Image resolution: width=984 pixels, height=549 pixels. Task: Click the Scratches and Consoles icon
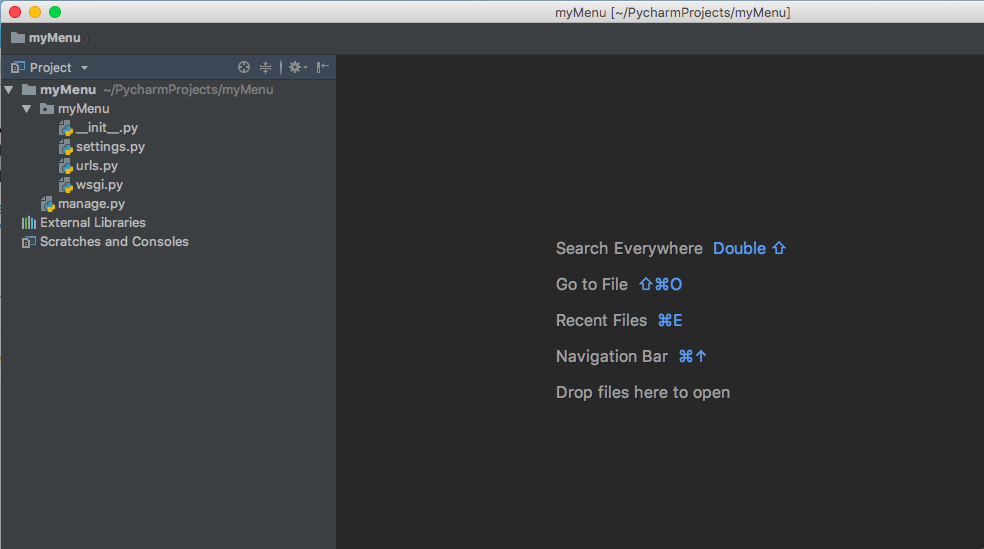tap(29, 242)
